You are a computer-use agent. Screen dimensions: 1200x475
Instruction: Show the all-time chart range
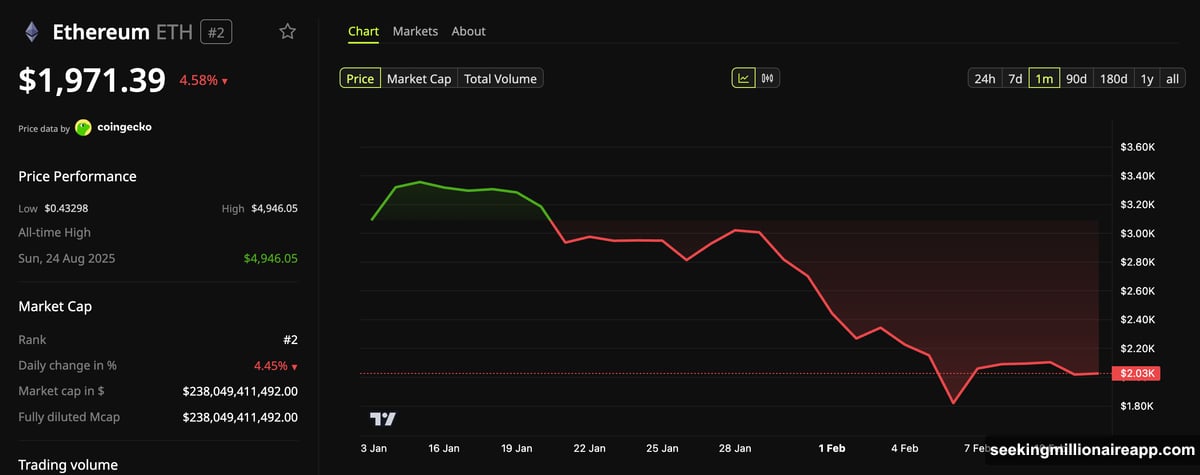click(1173, 79)
